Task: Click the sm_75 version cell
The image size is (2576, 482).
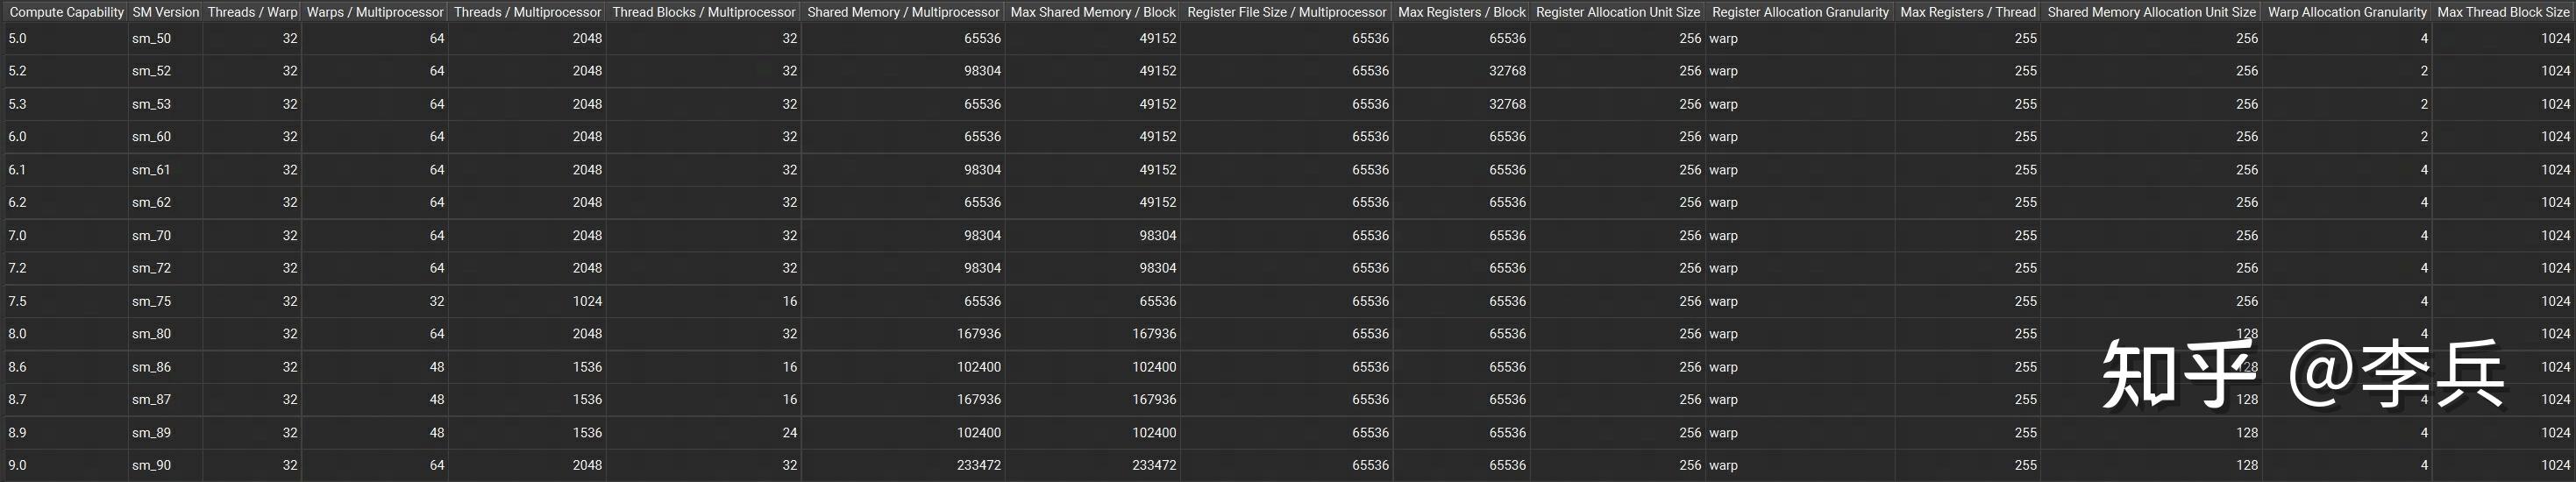Action: pyautogui.click(x=152, y=301)
